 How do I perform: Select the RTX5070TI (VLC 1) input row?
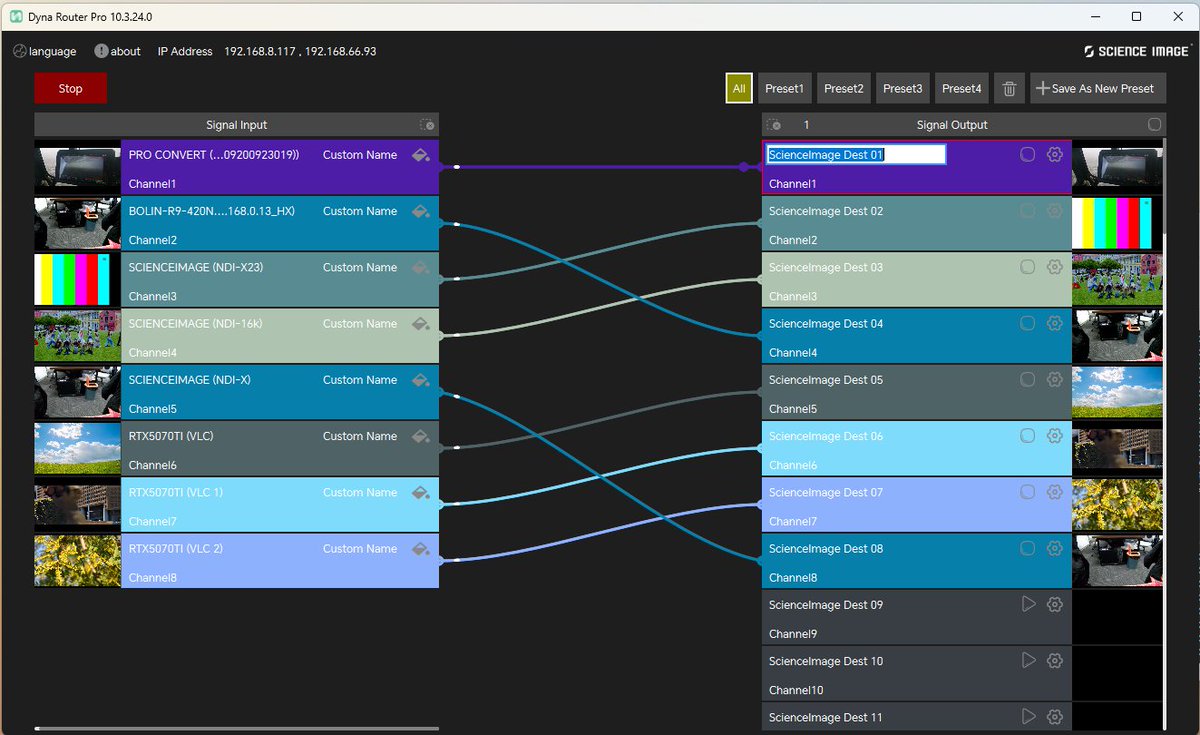(280, 504)
